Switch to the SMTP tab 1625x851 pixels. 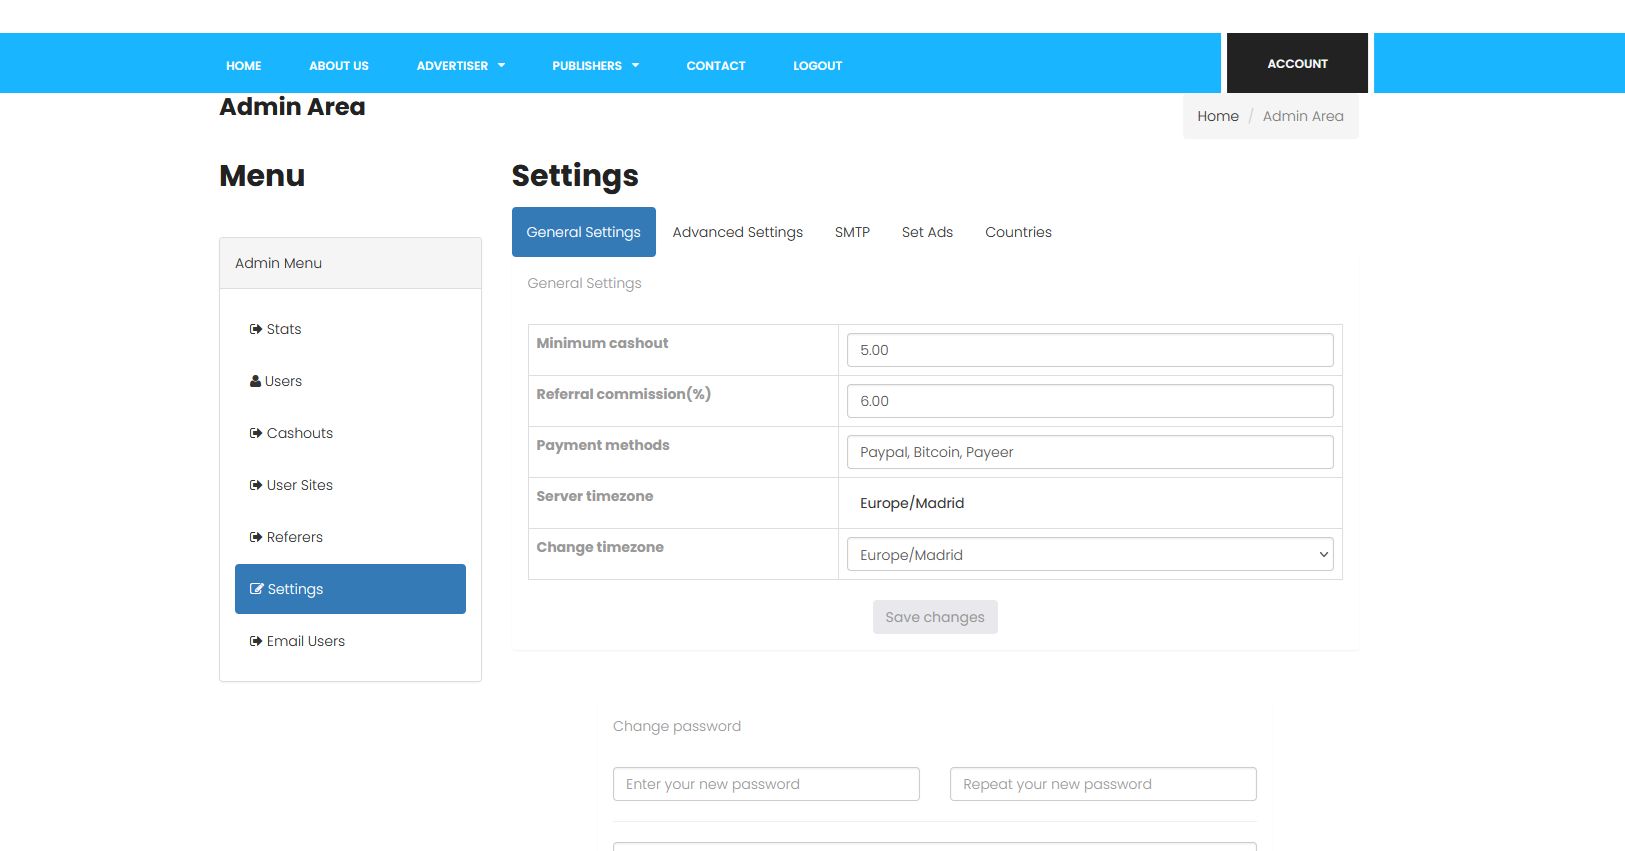(x=852, y=232)
